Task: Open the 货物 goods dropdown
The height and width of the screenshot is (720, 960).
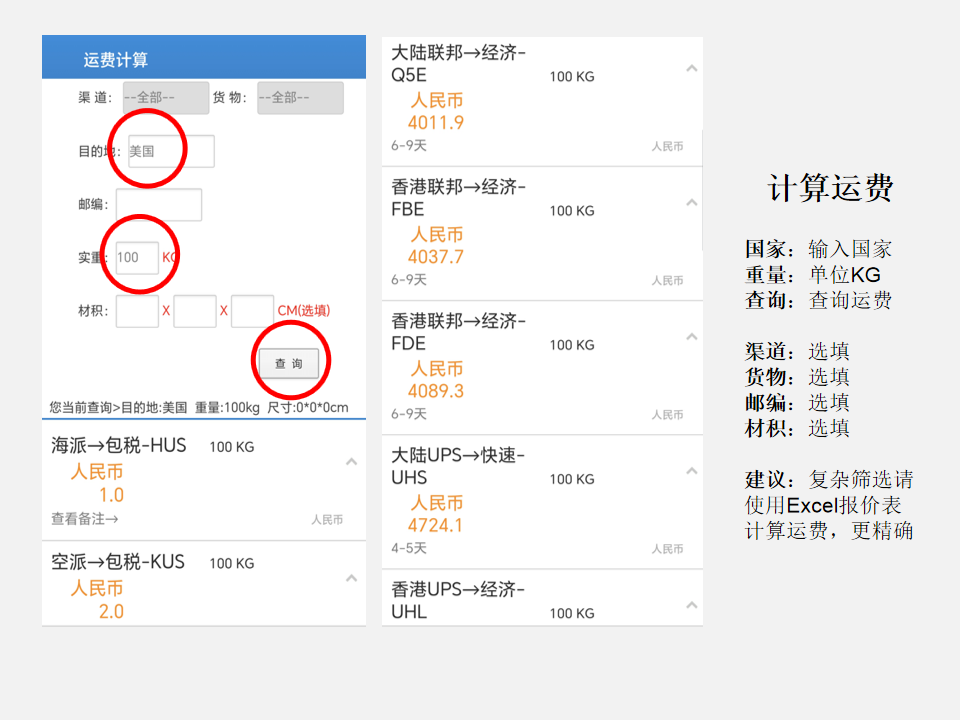Action: click(300, 98)
